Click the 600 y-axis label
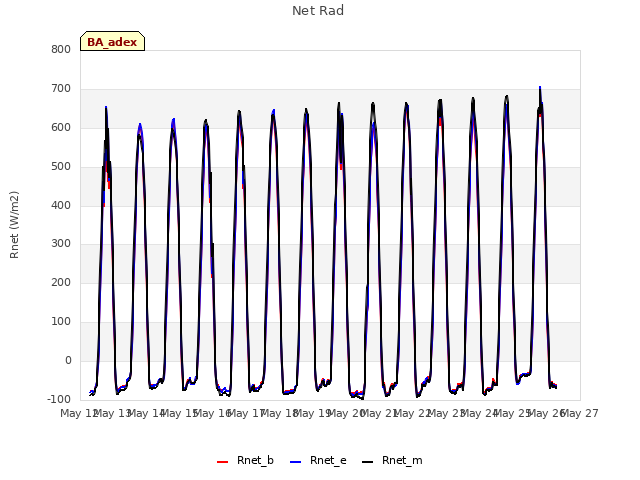The image size is (640, 480). tap(61, 128)
